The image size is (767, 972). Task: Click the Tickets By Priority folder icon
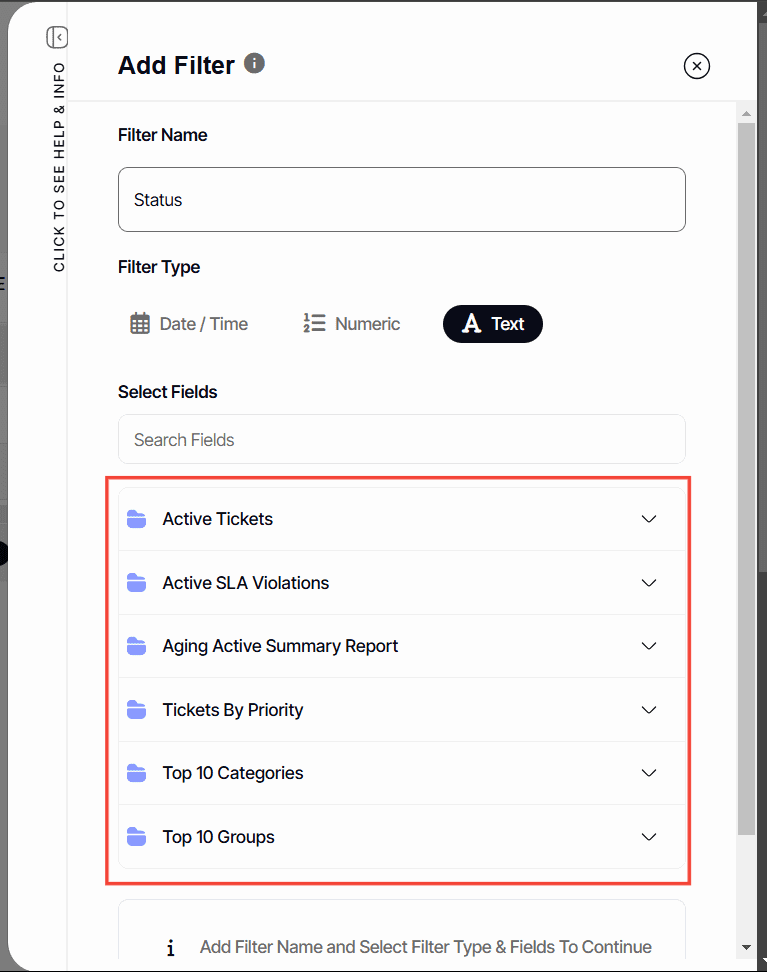(x=137, y=710)
